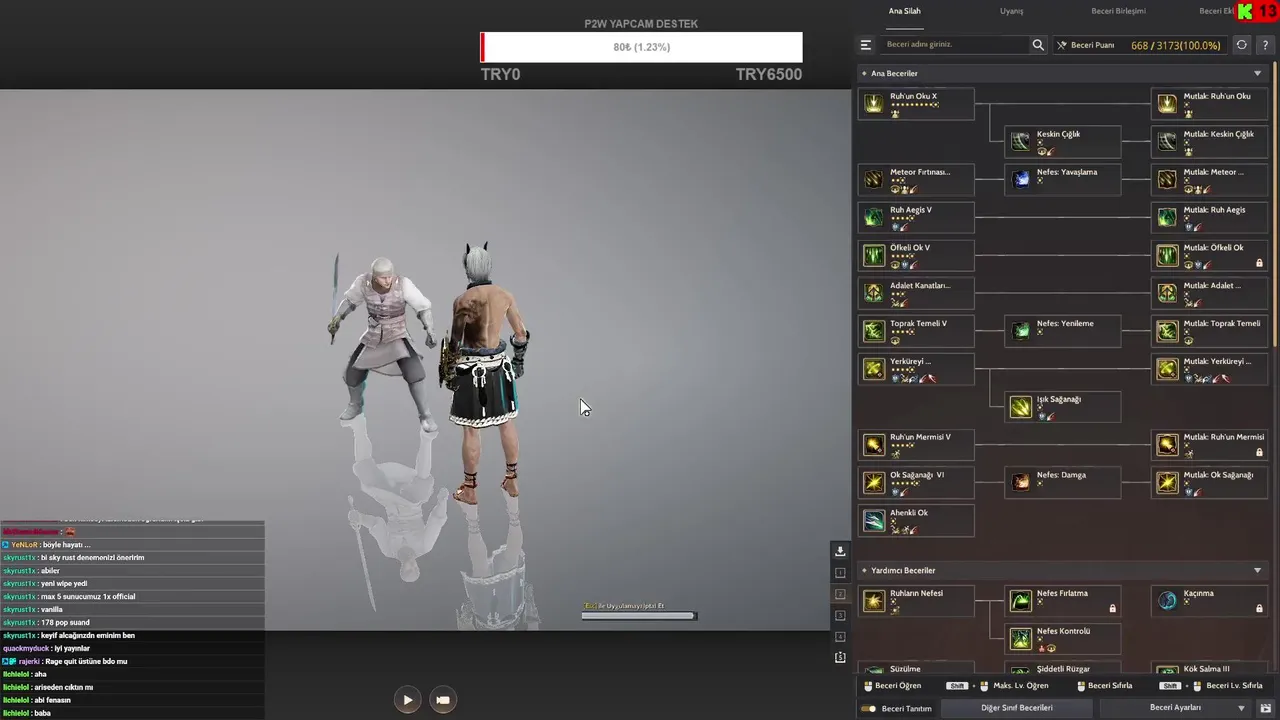
Task: Click the chat message 'Rage quit üstüne bdo mu'
Action: [x=85, y=661]
